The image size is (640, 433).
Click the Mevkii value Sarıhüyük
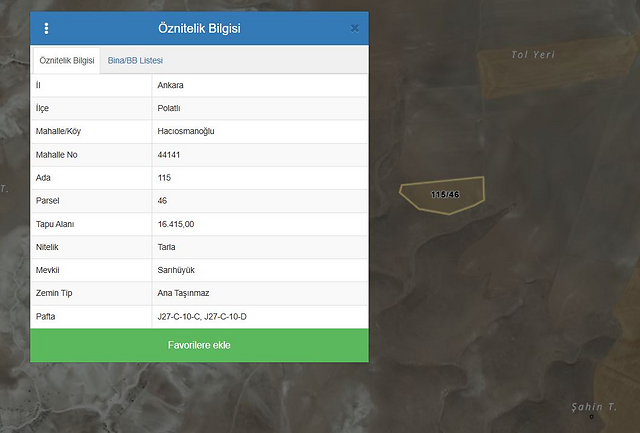[177, 270]
